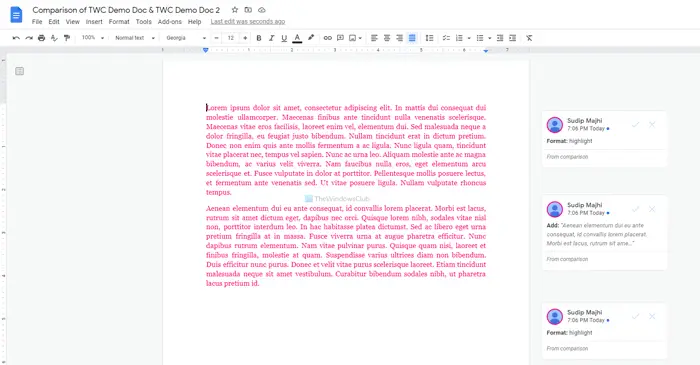Image resolution: width=700 pixels, height=365 pixels.
Task: Reject the bottom Format highlight suggestion
Action: (652, 316)
